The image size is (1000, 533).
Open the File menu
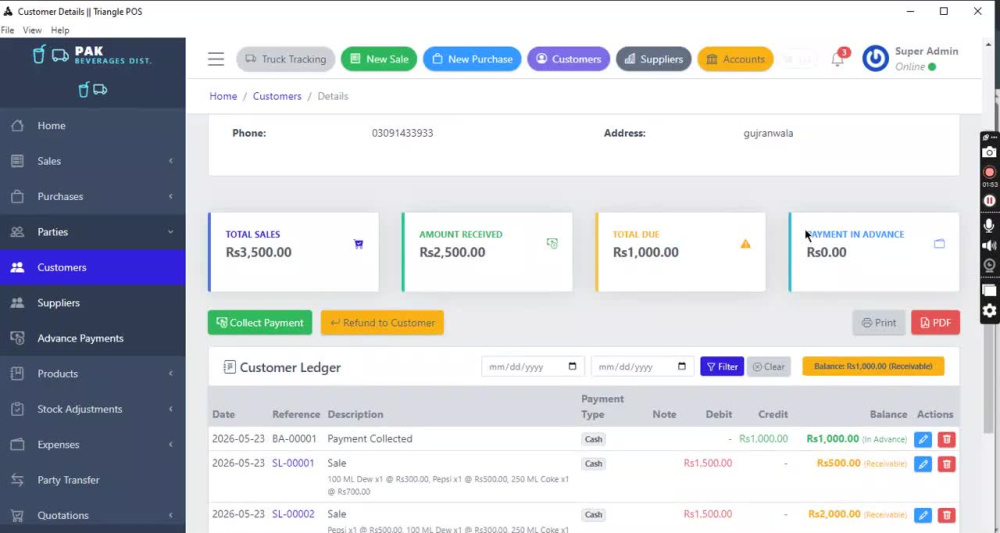[8, 30]
